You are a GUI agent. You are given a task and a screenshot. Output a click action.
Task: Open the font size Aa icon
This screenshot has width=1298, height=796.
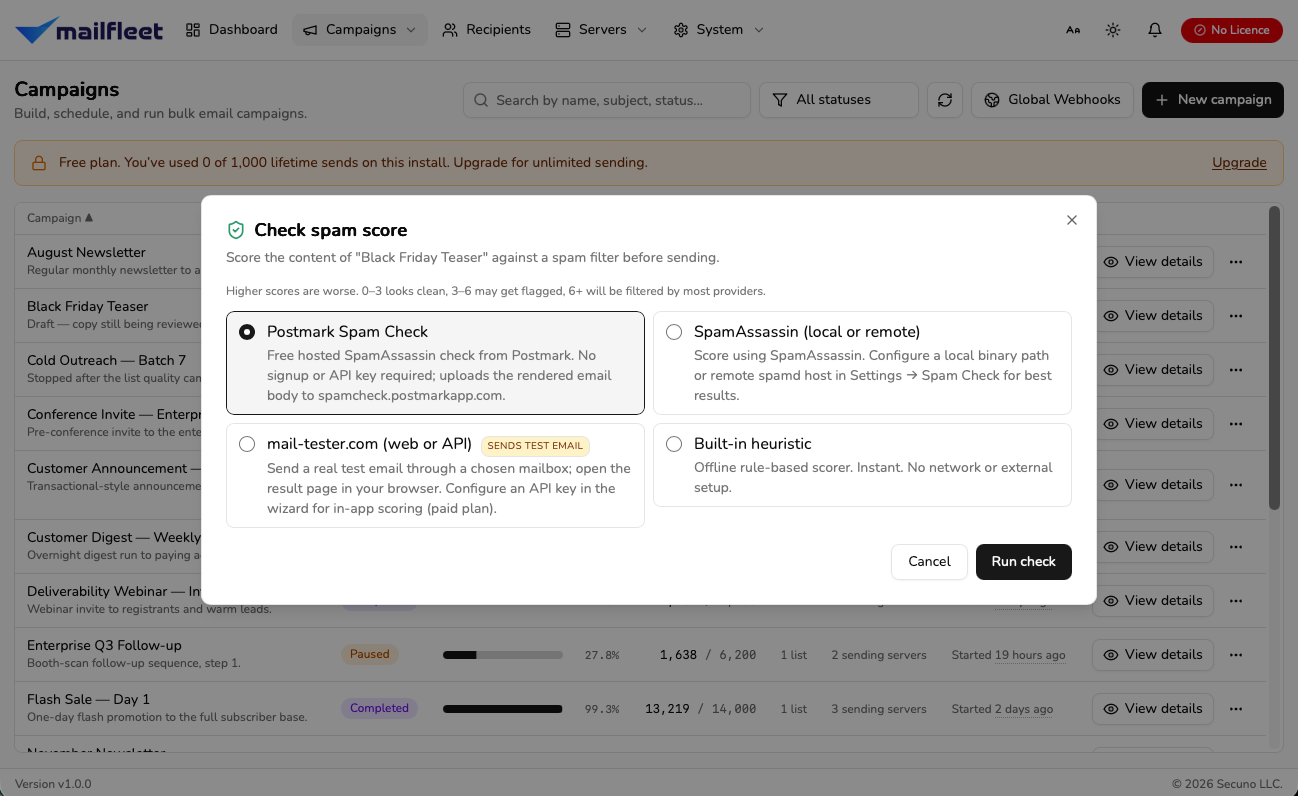tap(1073, 30)
